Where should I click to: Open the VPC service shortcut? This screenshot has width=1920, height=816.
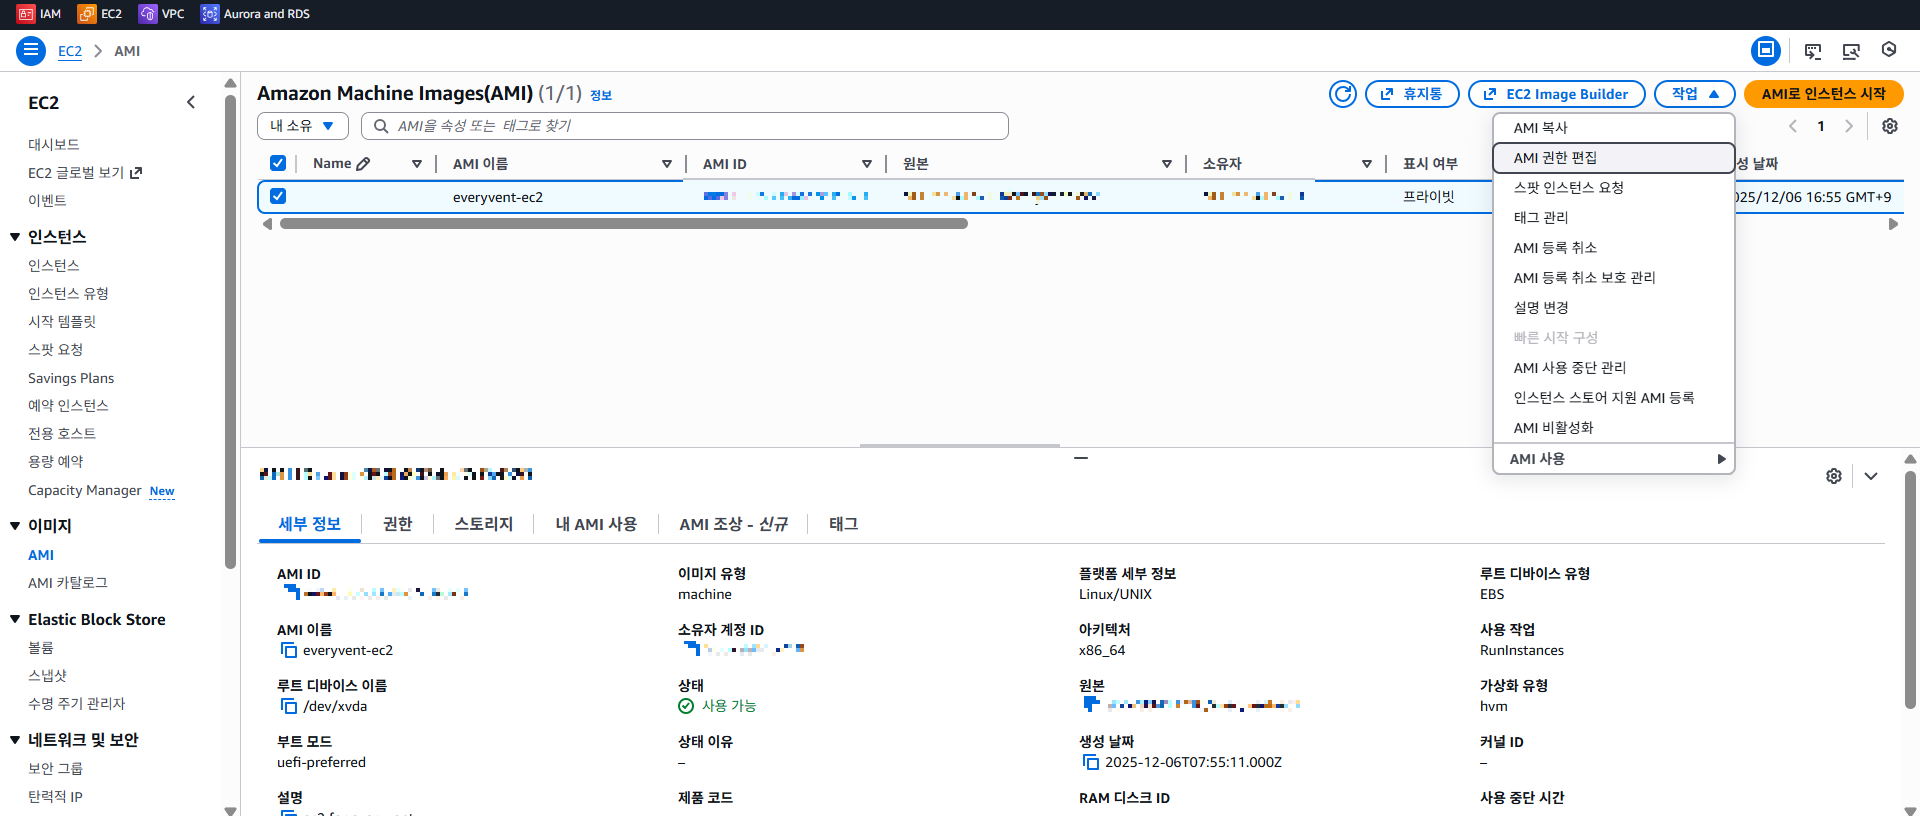point(162,14)
